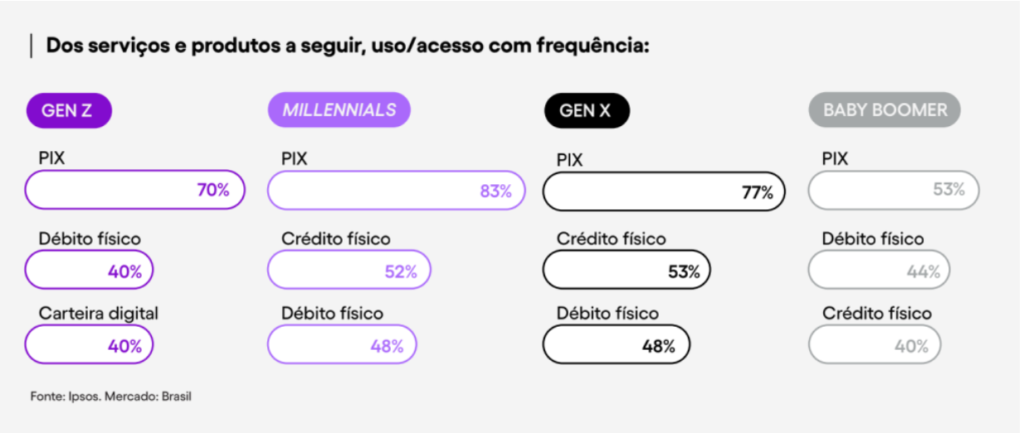Click Gen X PIX 77% bar
The width and height of the screenshot is (1024, 433).
(664, 192)
